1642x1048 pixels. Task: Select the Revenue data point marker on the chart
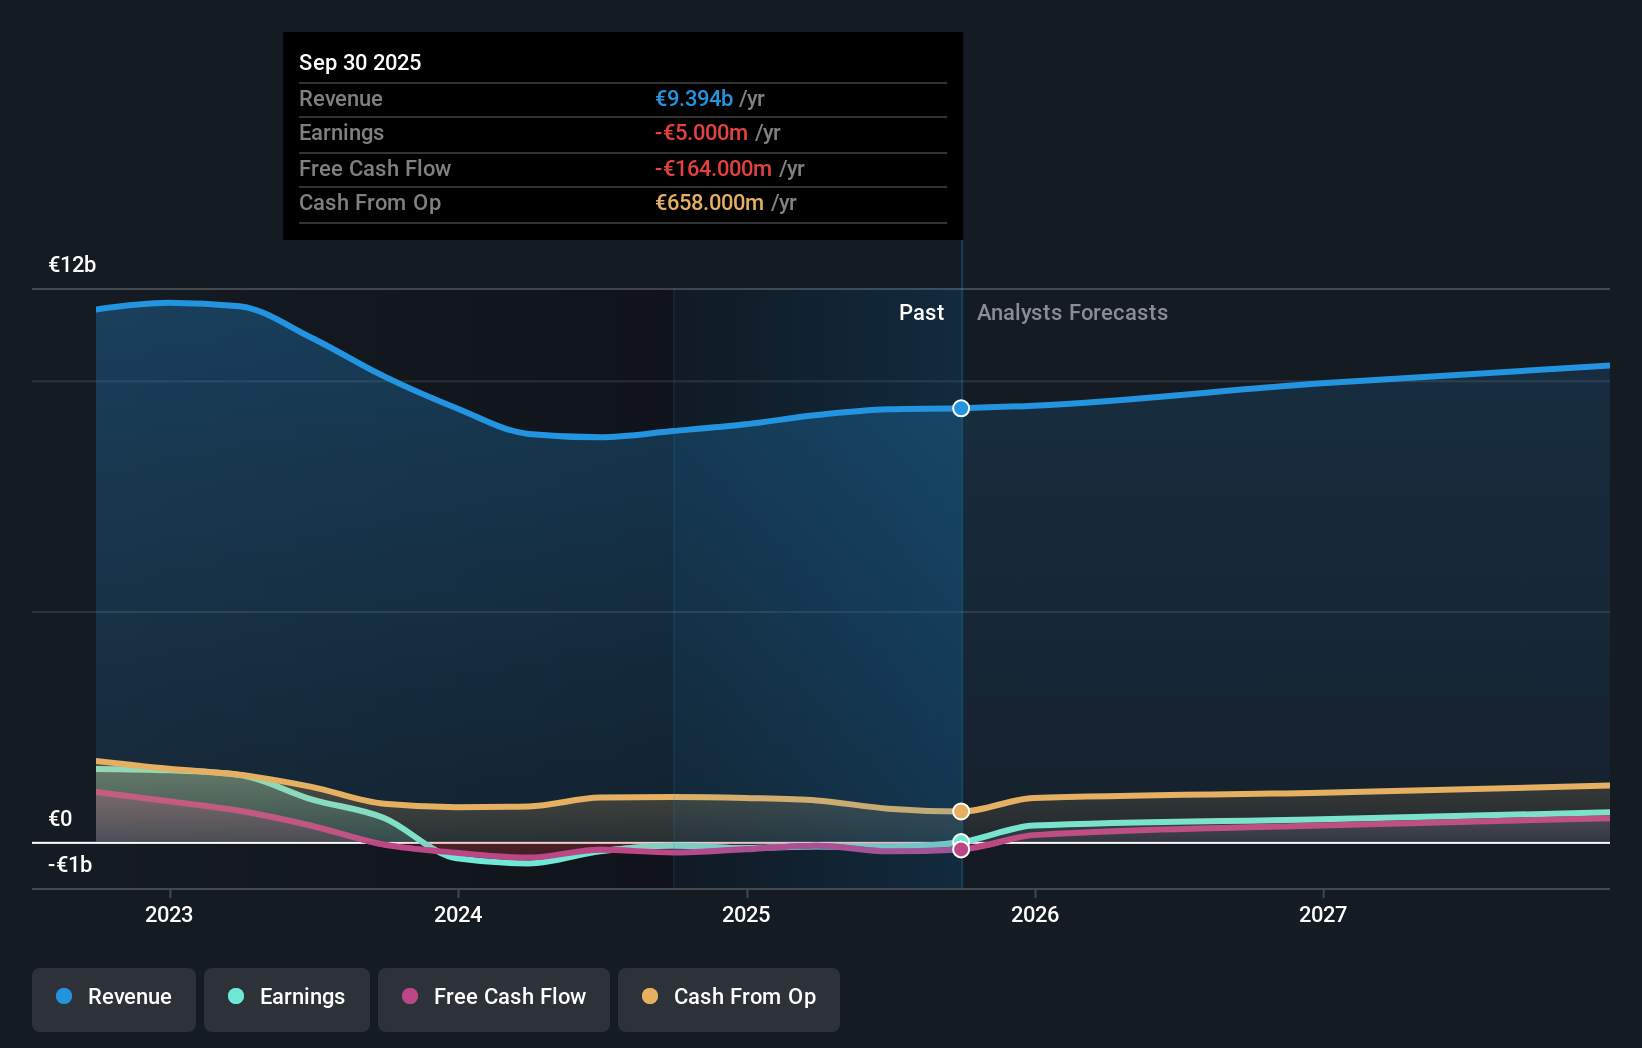pyautogui.click(x=961, y=408)
